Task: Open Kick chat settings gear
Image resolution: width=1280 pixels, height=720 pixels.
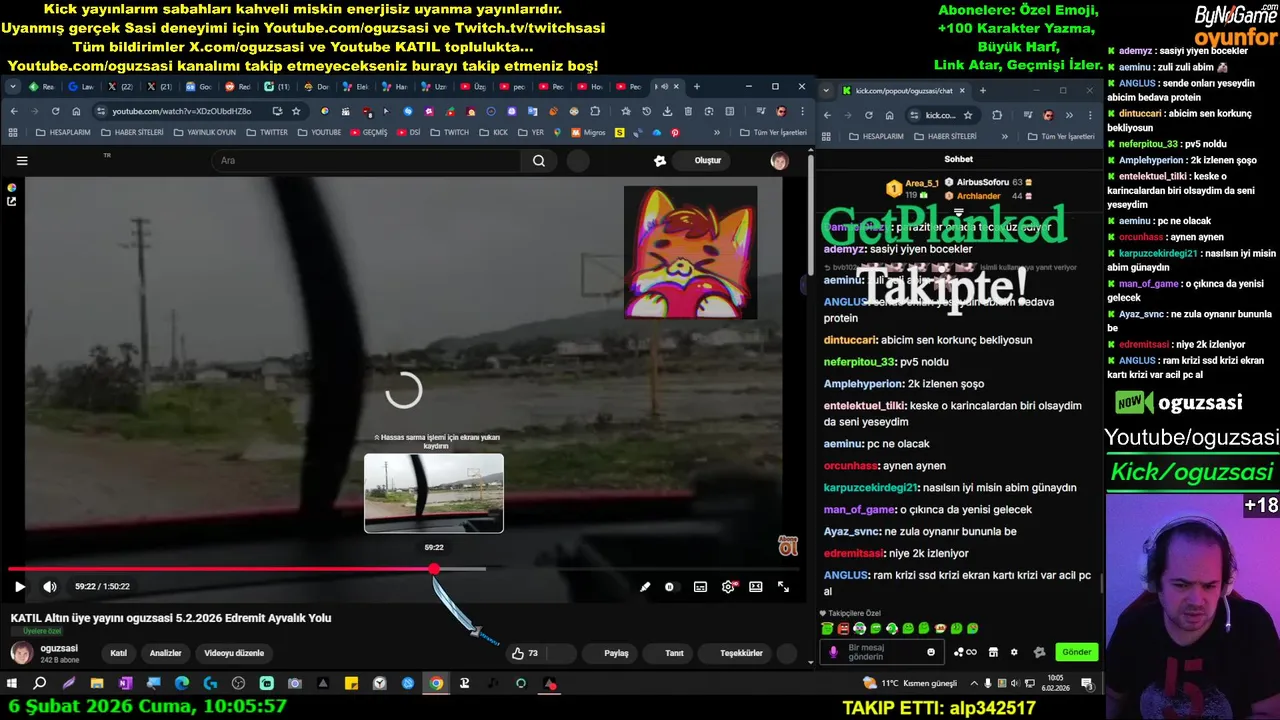Action: (x=1014, y=652)
